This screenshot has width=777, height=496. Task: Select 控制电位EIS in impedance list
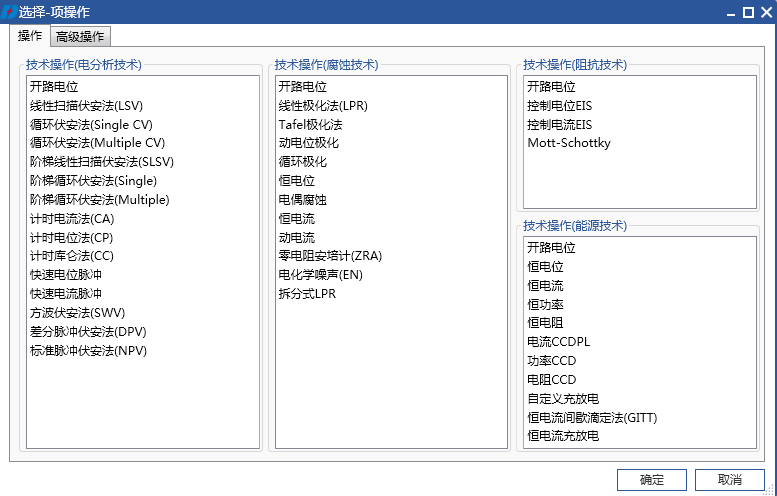click(559, 106)
